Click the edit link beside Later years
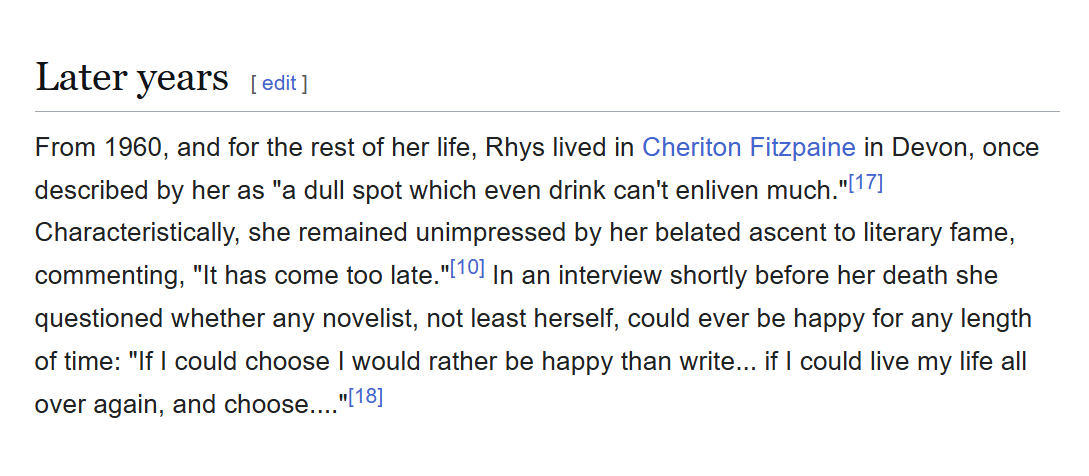This screenshot has width=1089, height=476. point(279,83)
